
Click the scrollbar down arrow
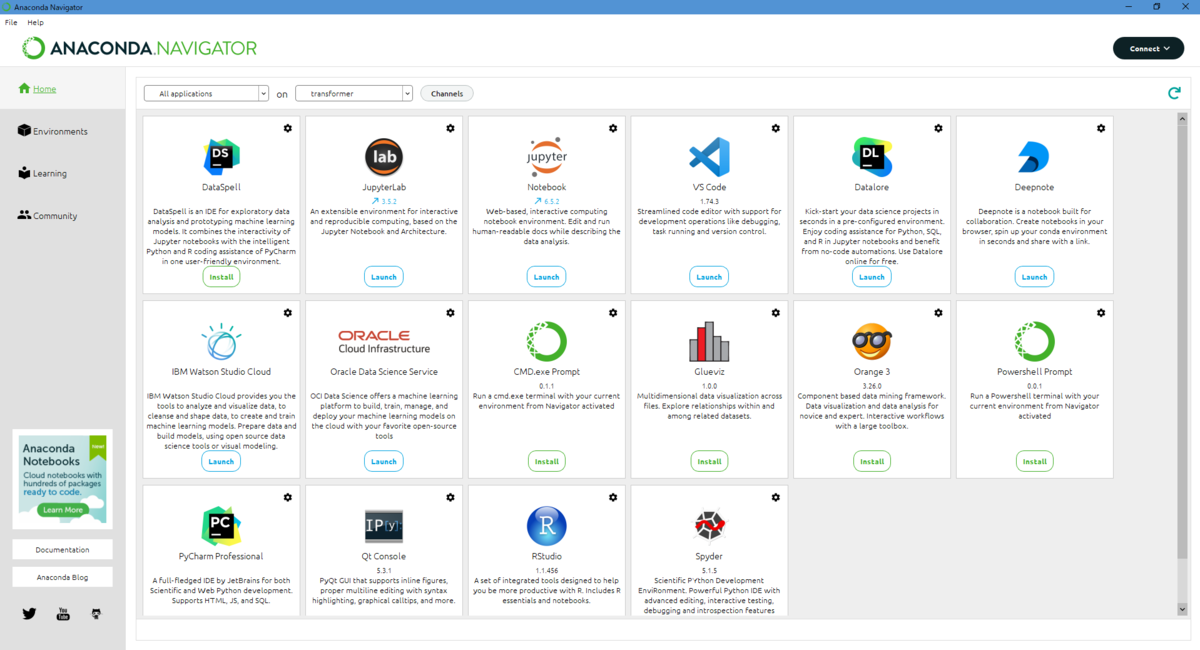click(x=1182, y=609)
